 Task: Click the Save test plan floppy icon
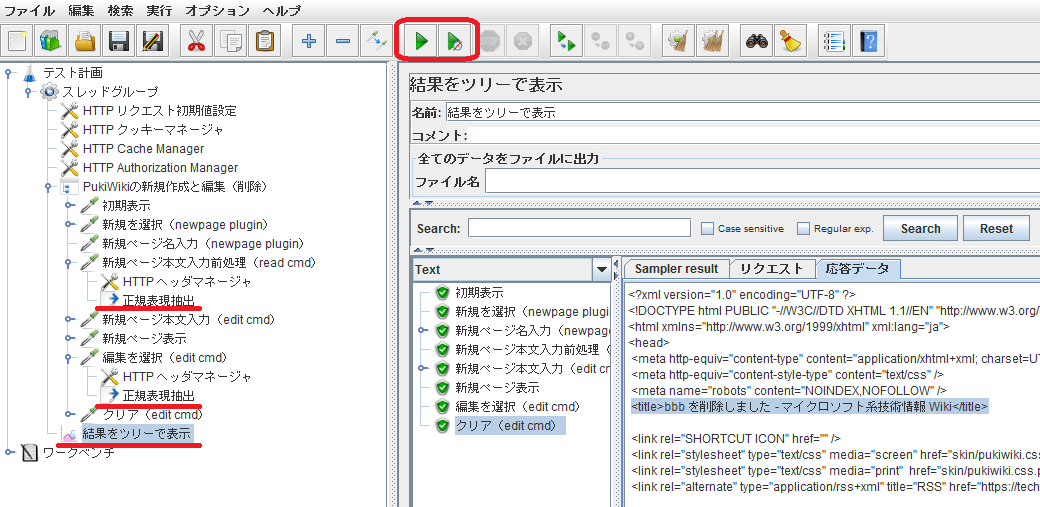coord(120,41)
